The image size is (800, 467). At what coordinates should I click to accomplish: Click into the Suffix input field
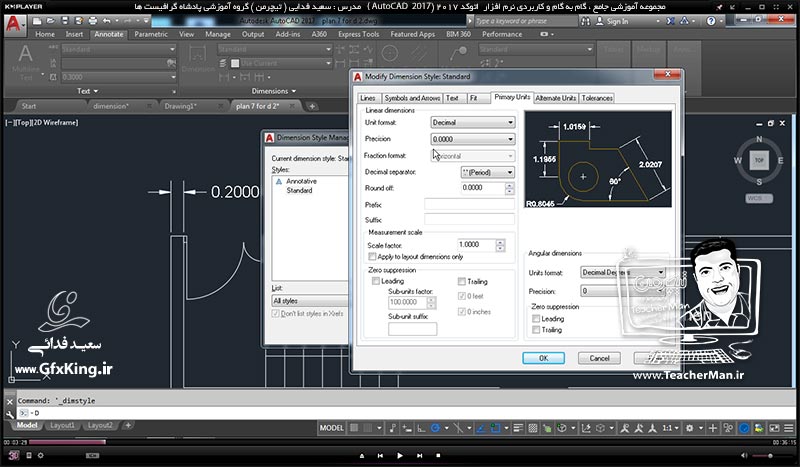[469, 219]
